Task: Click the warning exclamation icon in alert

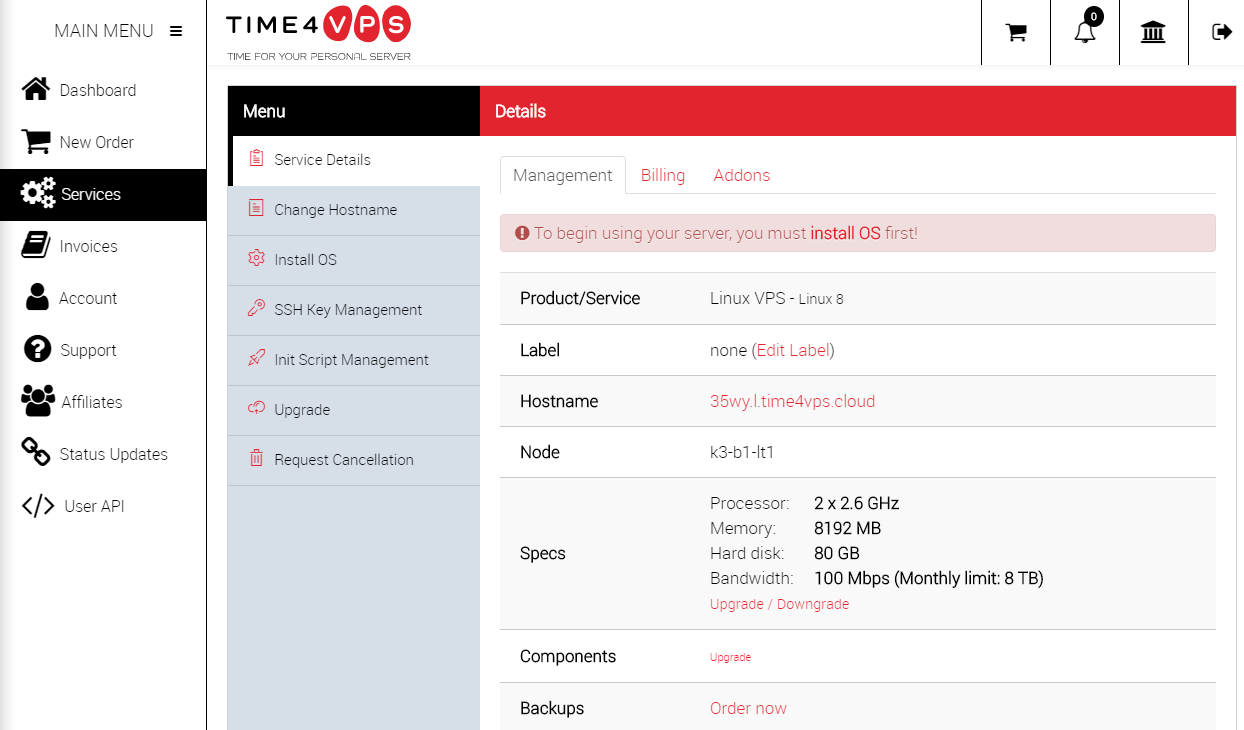Action: pyautogui.click(x=522, y=233)
